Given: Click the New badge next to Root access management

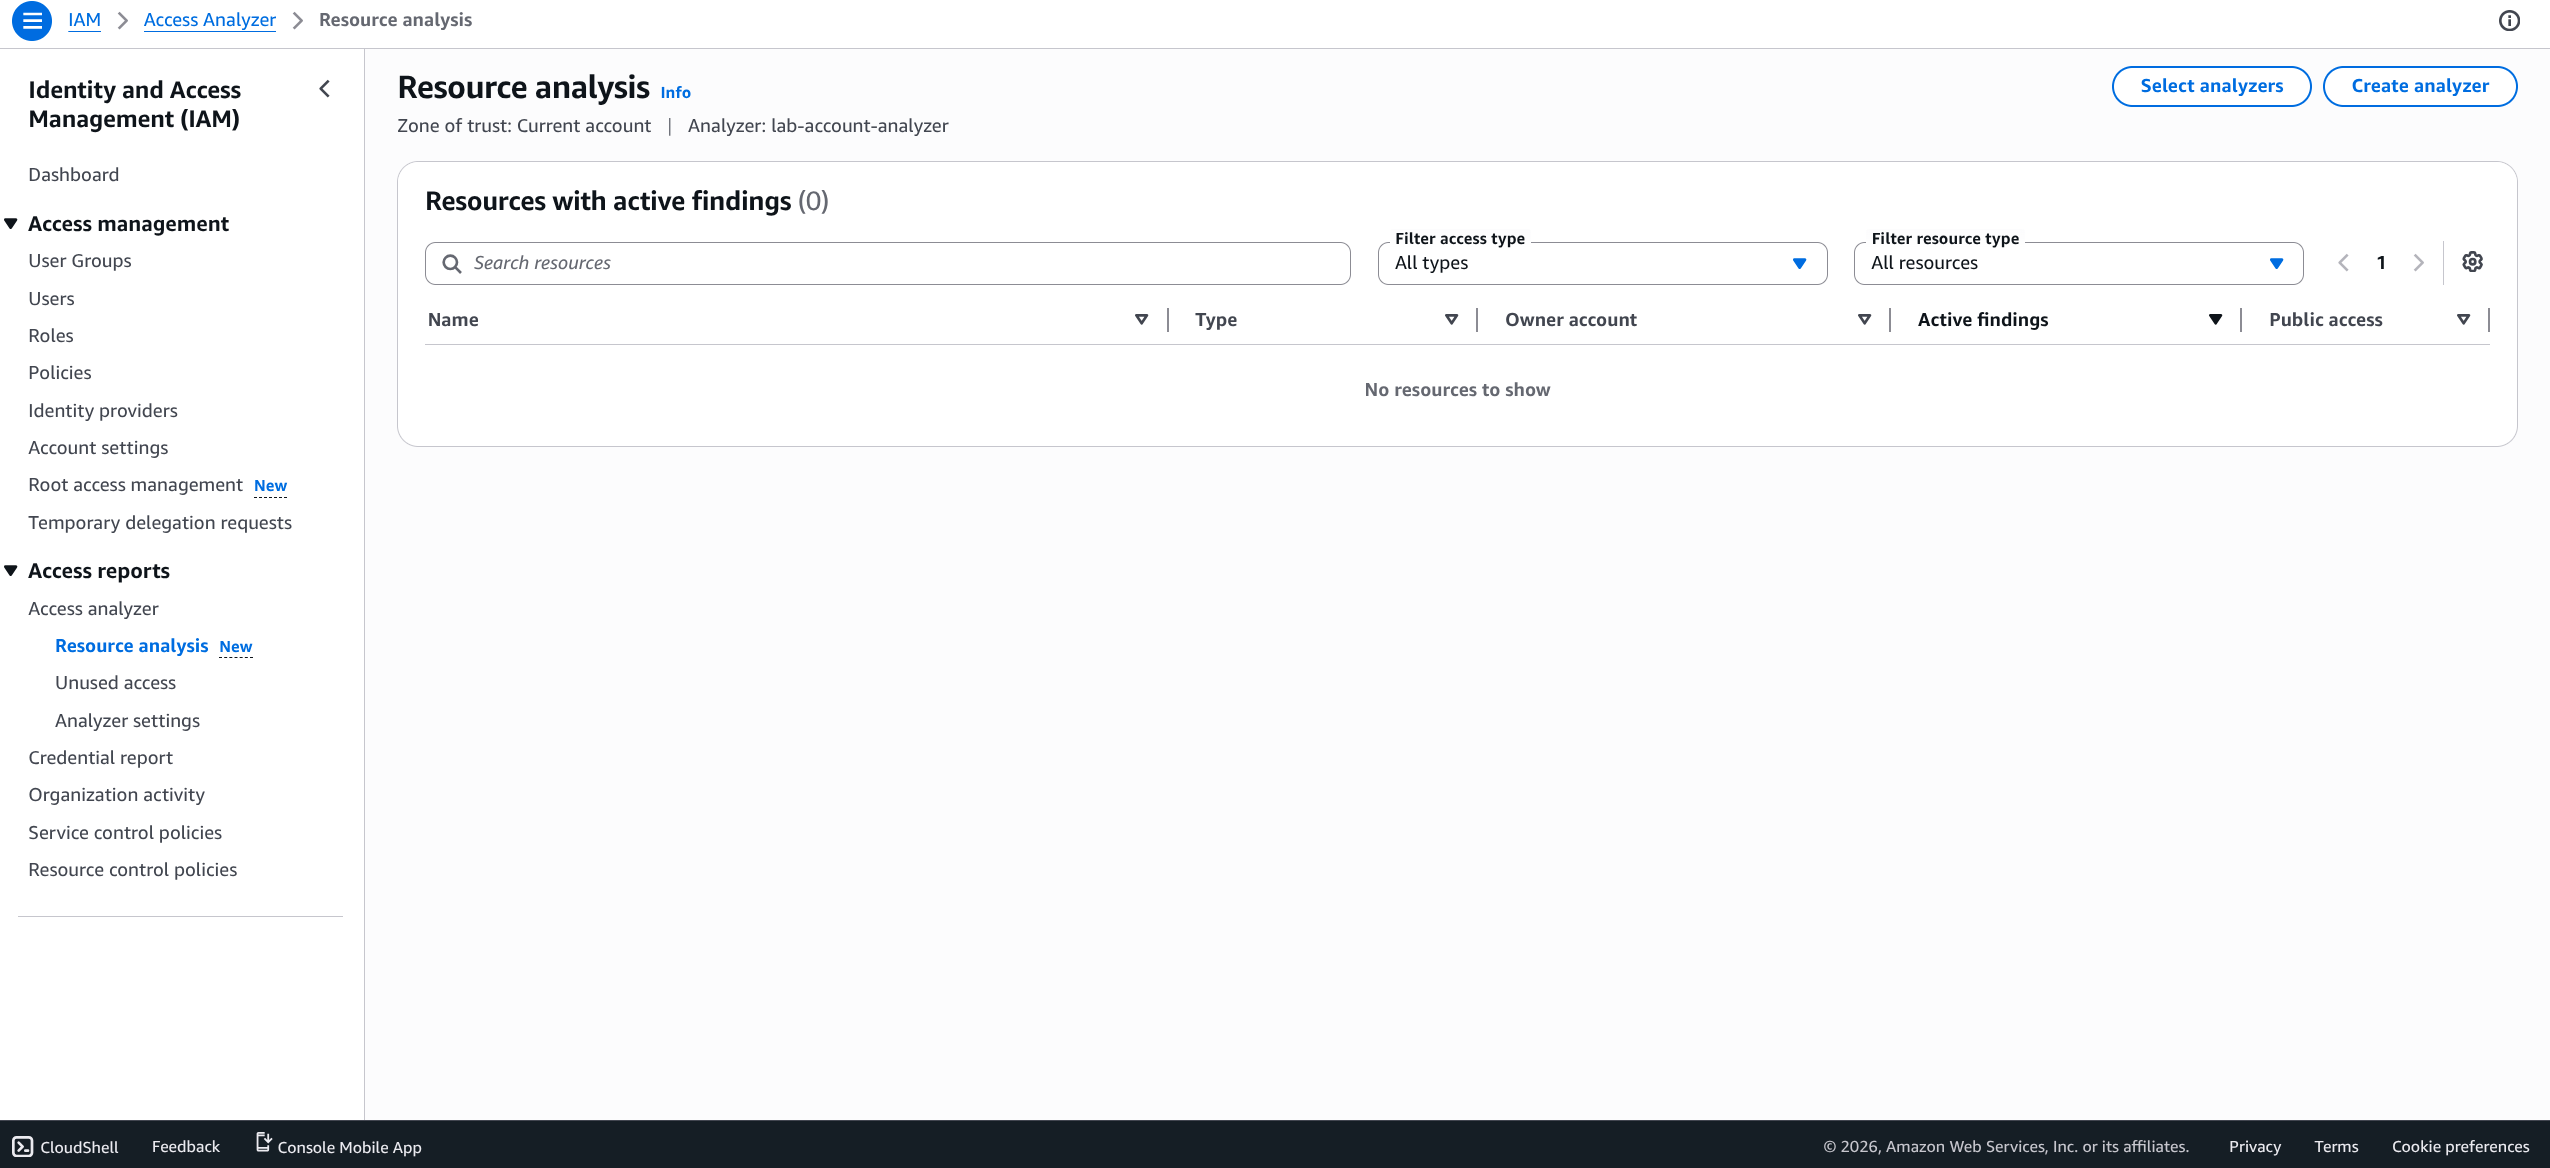Looking at the screenshot, I should (x=270, y=486).
